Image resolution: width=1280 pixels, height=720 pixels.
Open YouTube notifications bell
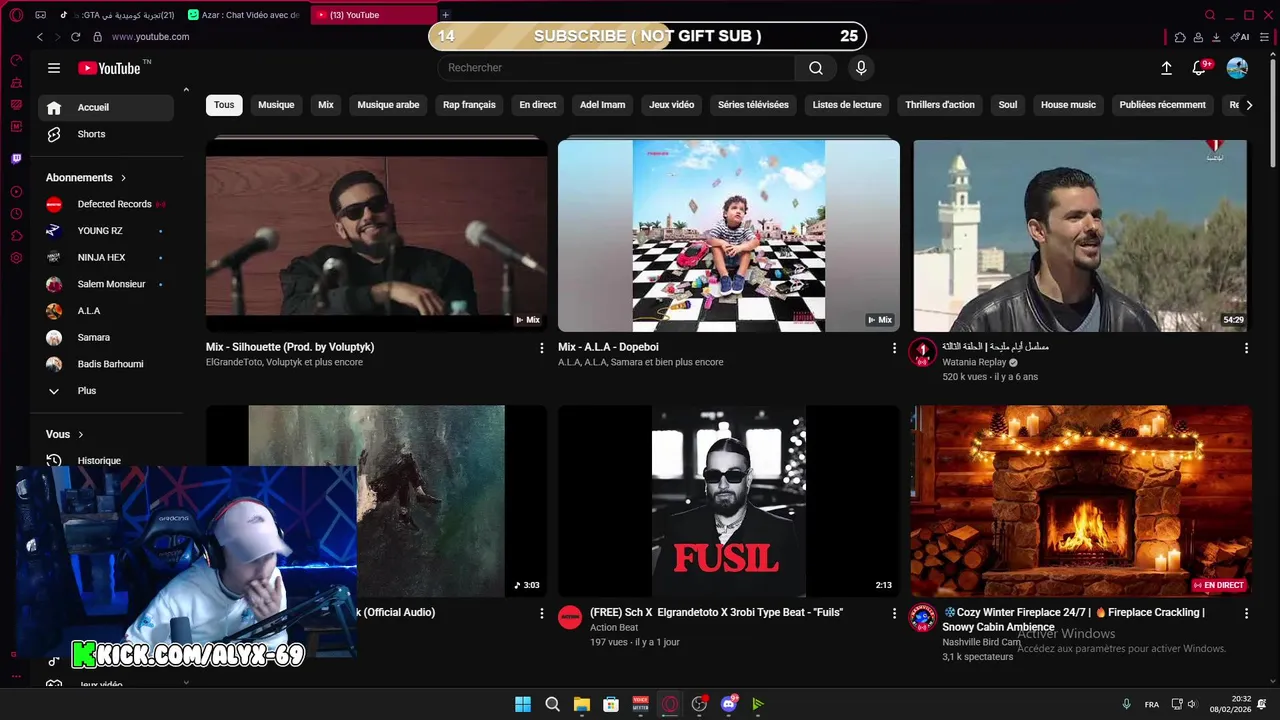1199,68
